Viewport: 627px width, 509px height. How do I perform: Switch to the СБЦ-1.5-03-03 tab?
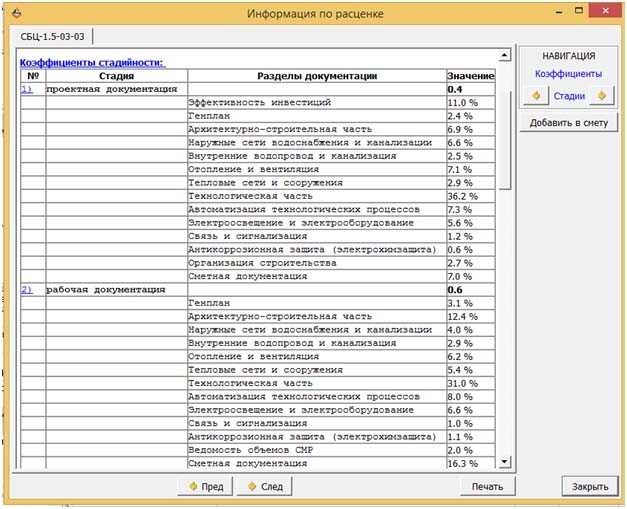tap(51, 36)
